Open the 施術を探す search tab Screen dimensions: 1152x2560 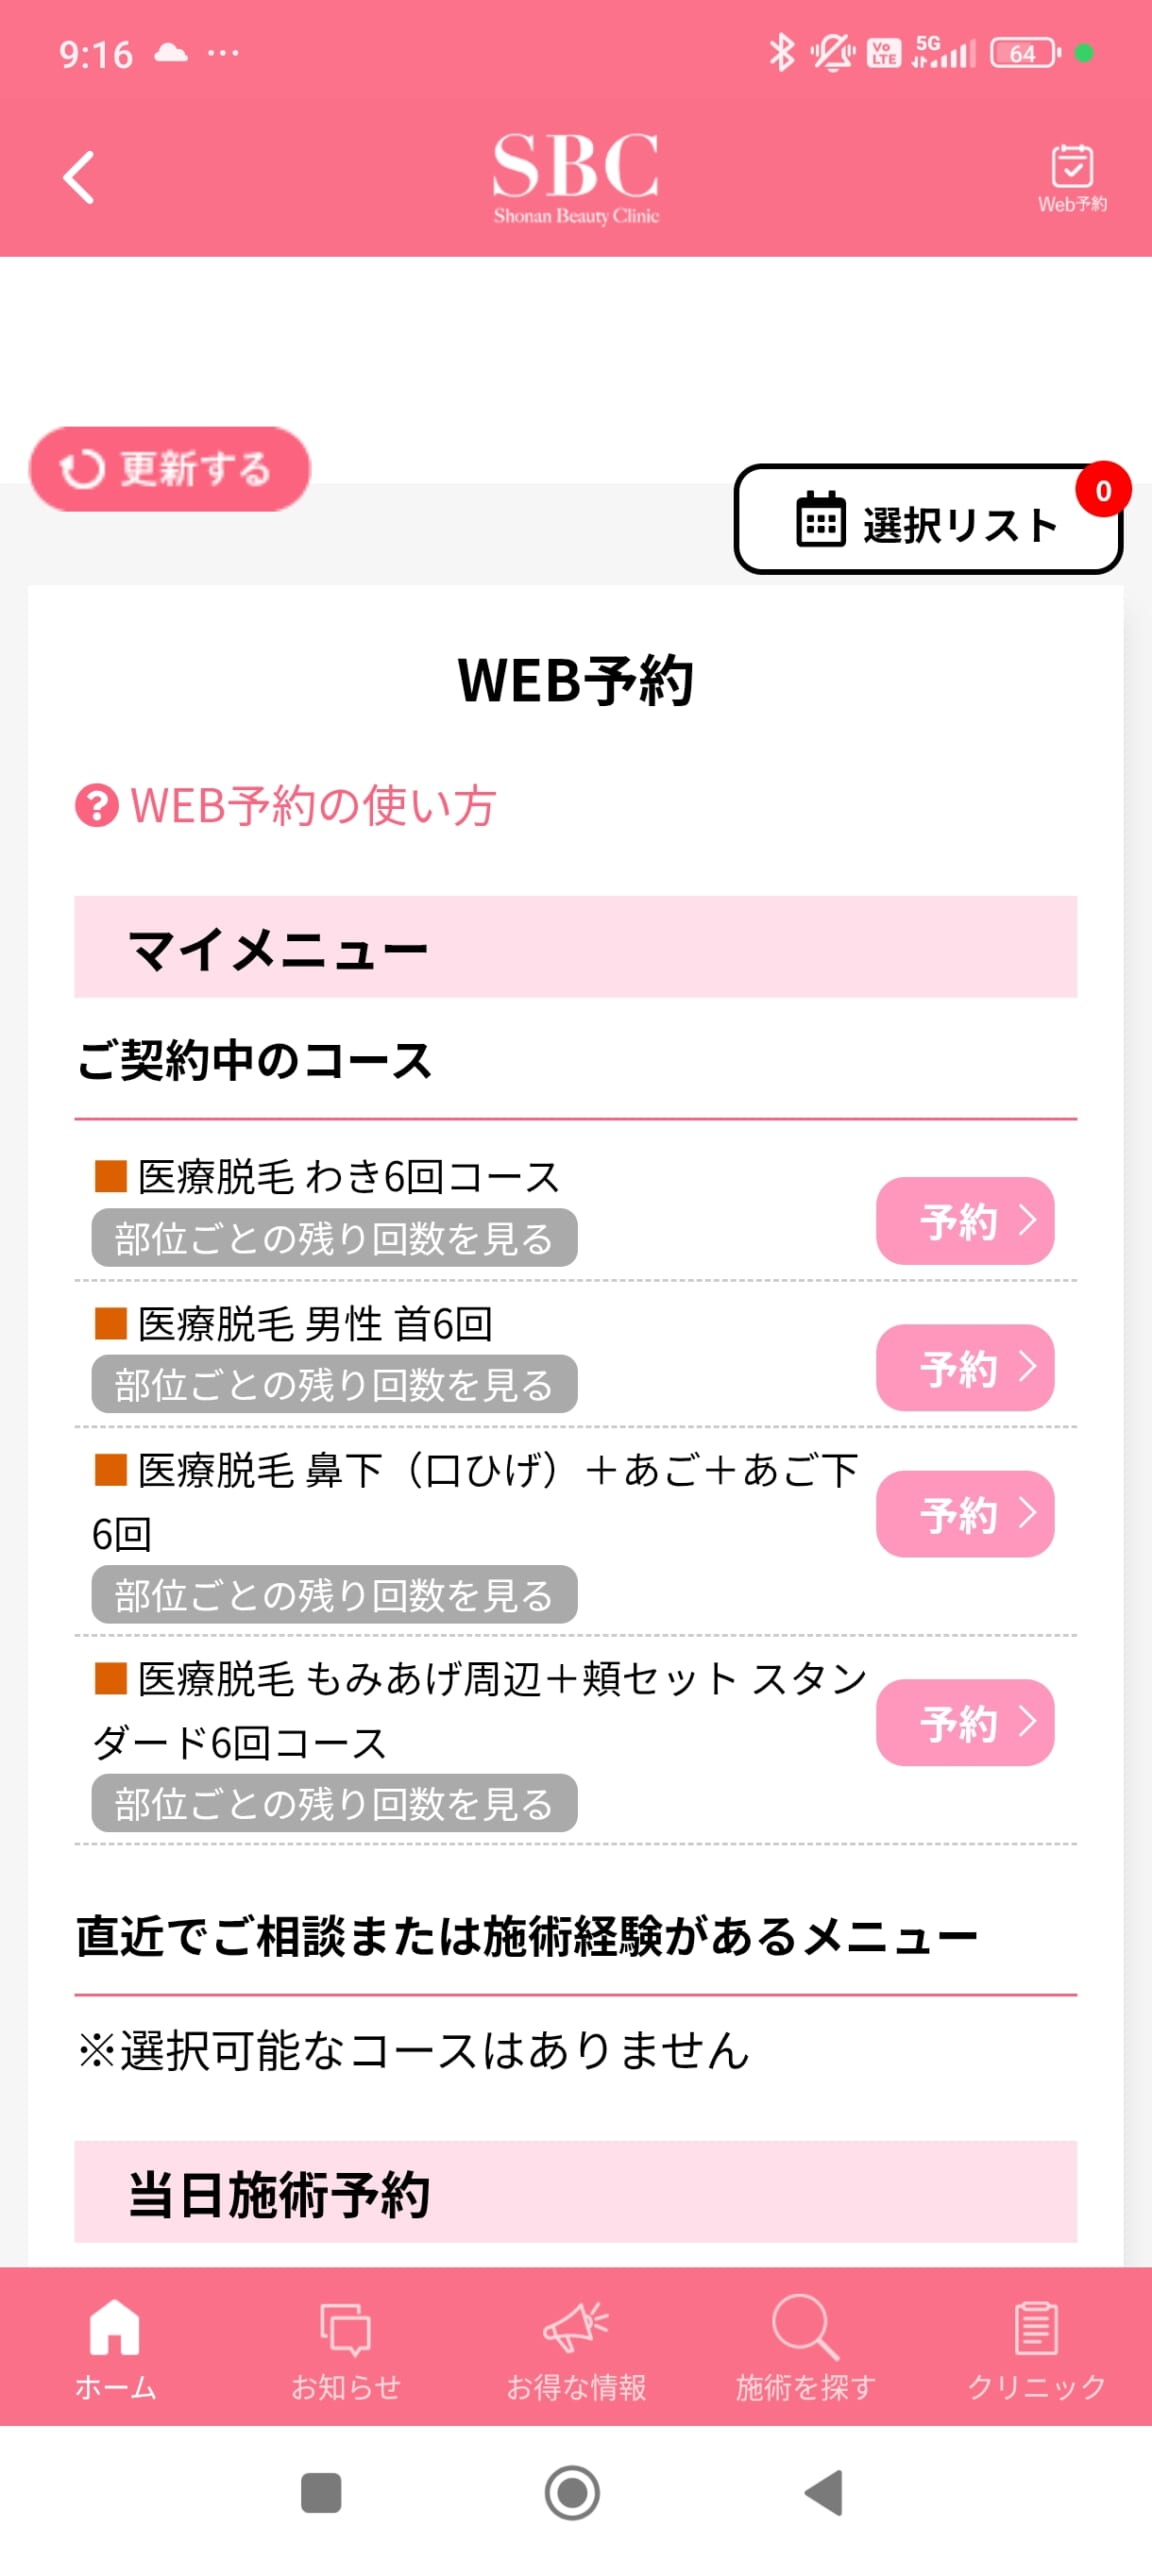(x=806, y=2343)
